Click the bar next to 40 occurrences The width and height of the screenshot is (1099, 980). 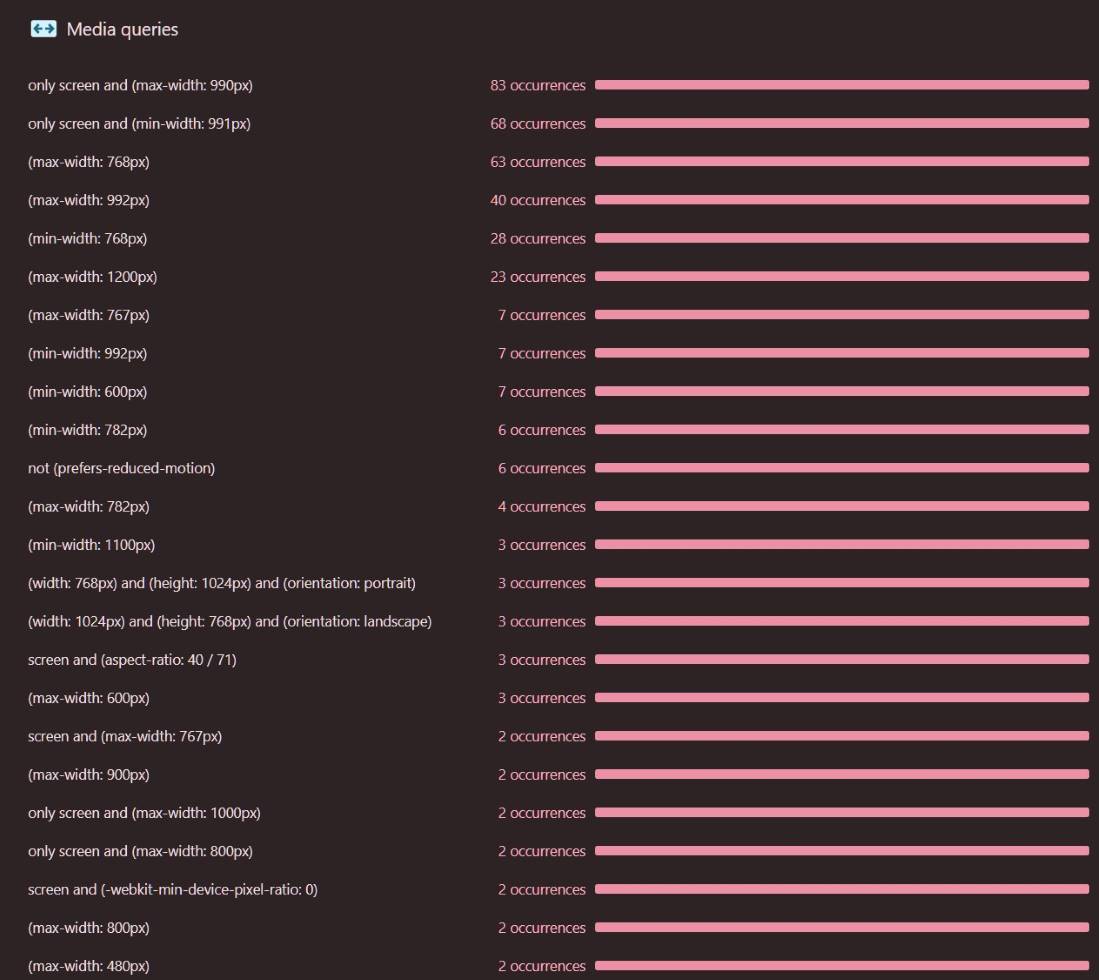[x=841, y=200]
